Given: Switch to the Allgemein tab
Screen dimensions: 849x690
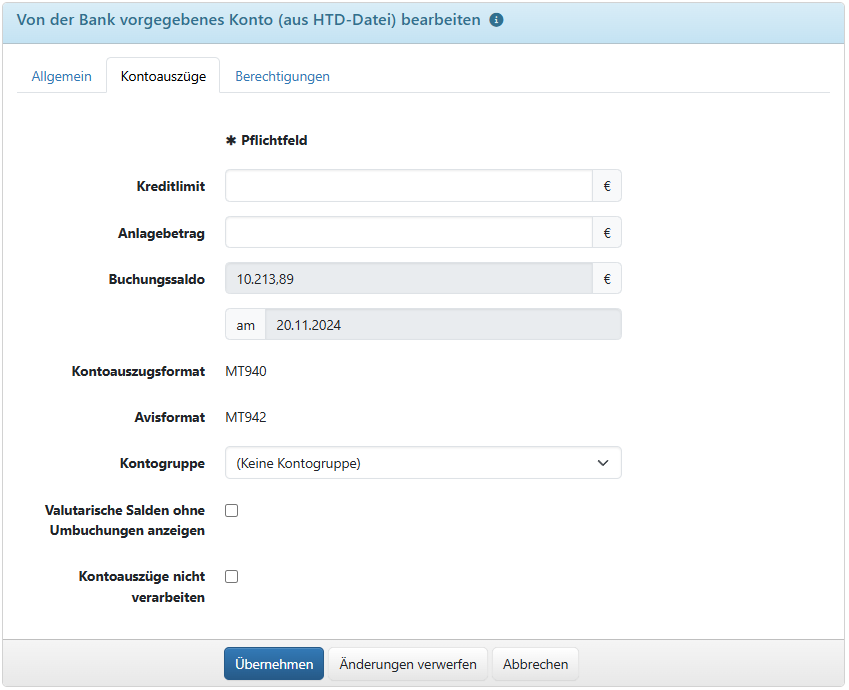Looking at the screenshot, I should 62,76.
